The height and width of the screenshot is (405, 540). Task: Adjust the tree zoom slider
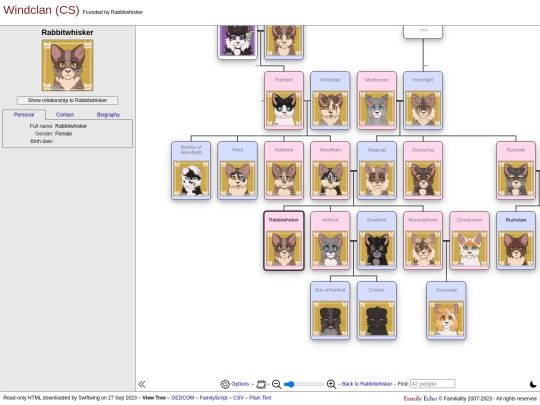[x=303, y=384]
